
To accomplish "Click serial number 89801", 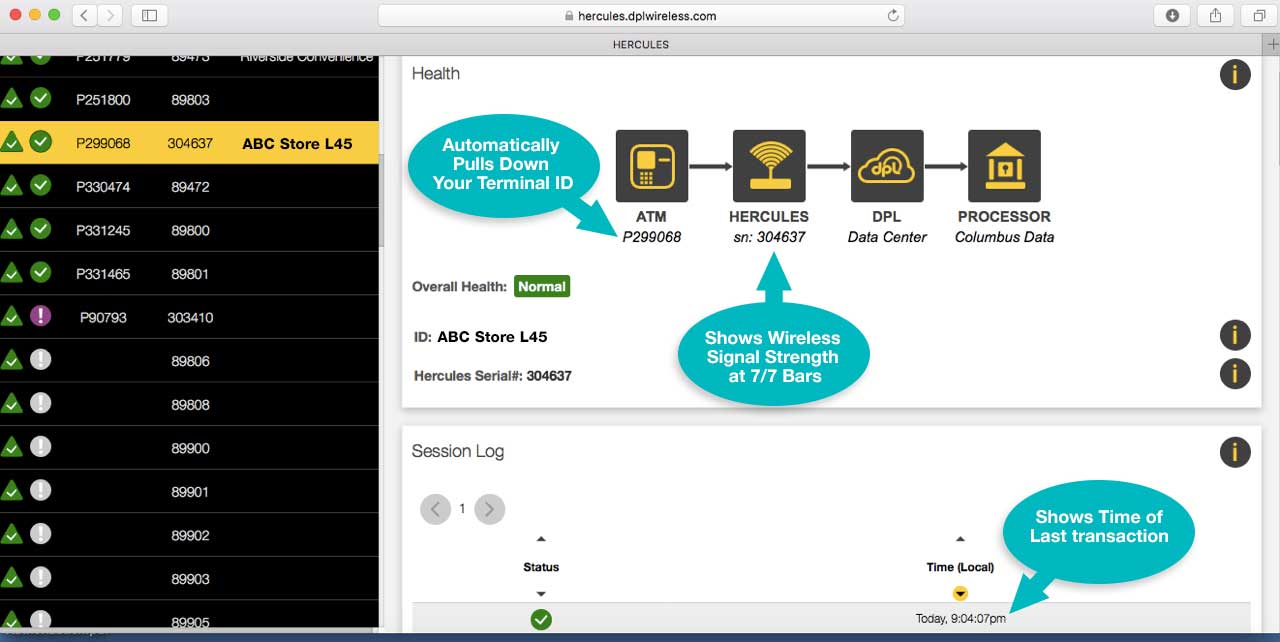I will pos(190,274).
